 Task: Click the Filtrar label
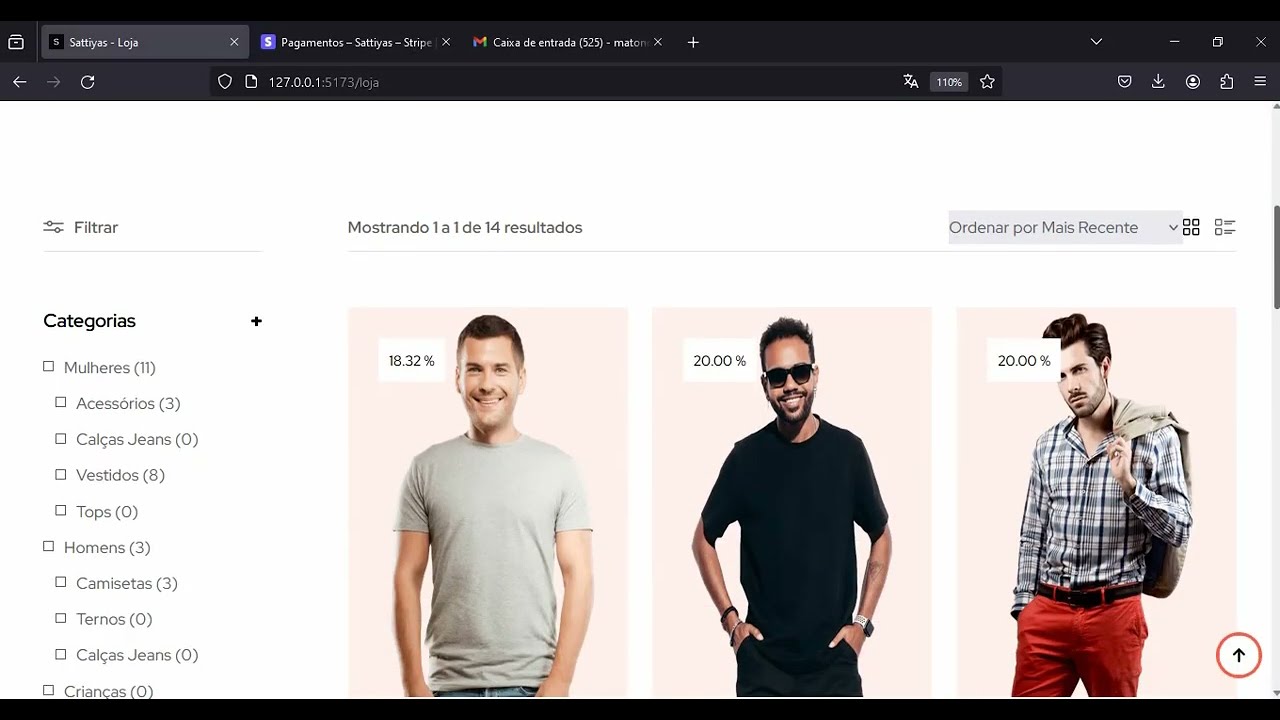tap(96, 227)
